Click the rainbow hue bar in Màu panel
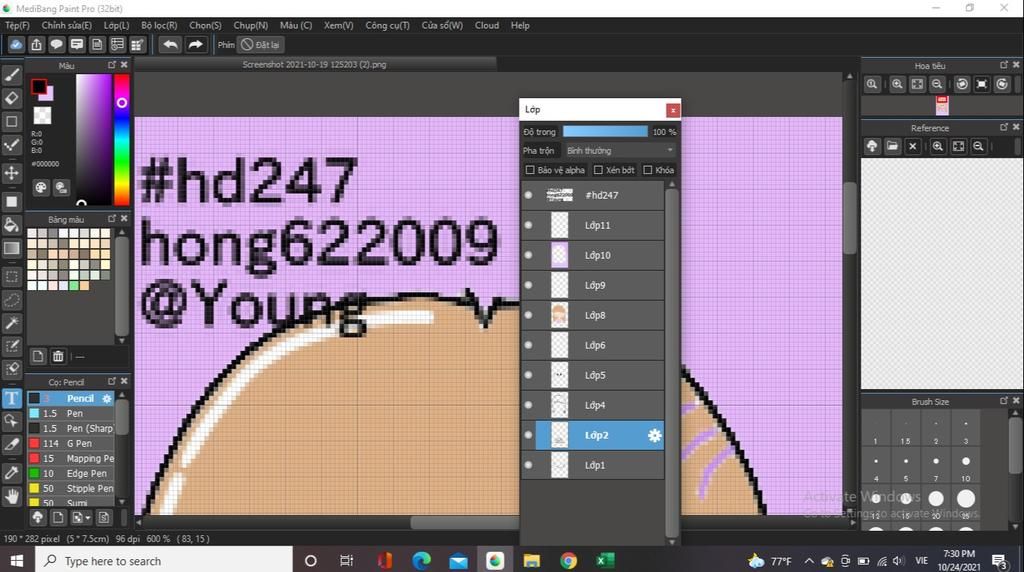 coord(121,140)
